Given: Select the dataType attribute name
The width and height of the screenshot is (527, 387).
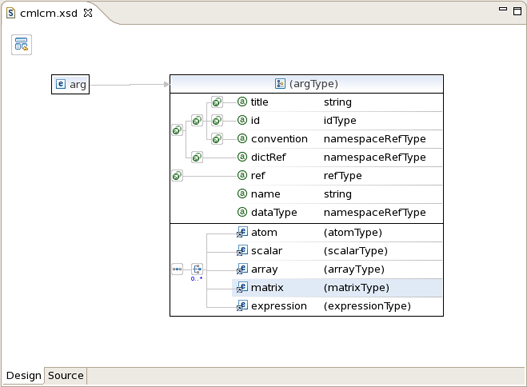Looking at the screenshot, I should click(274, 212).
